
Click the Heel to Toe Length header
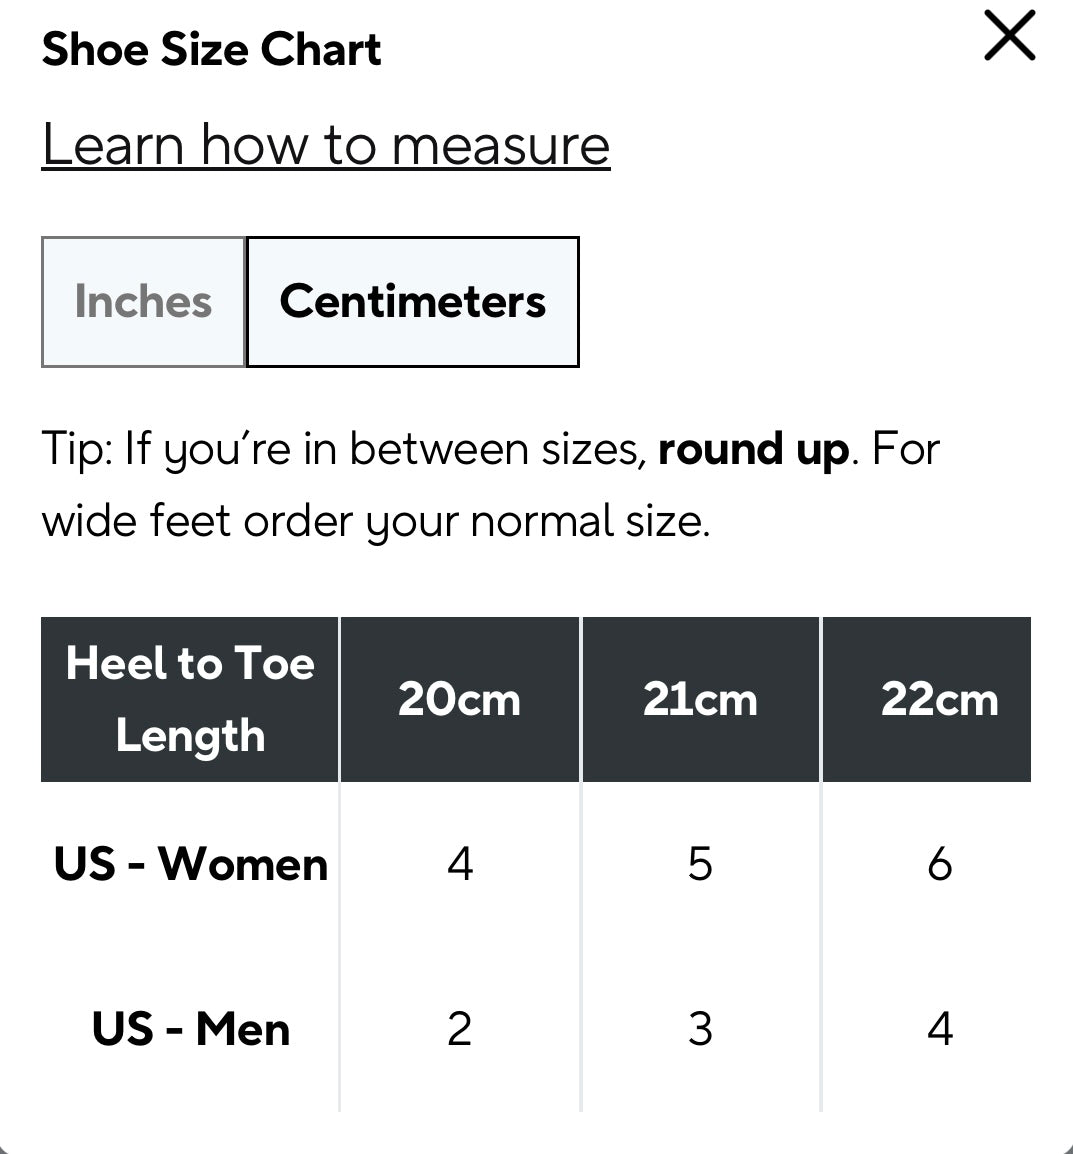click(x=190, y=699)
